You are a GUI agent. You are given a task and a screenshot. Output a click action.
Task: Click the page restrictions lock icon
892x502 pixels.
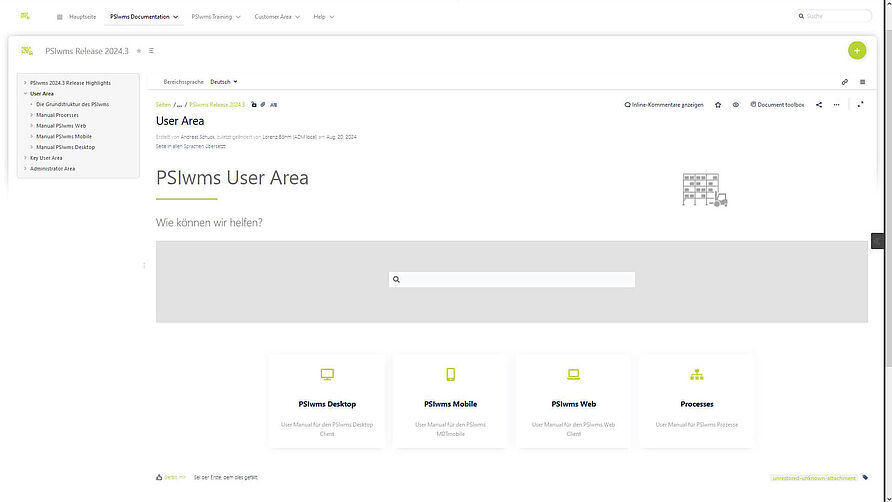254,105
